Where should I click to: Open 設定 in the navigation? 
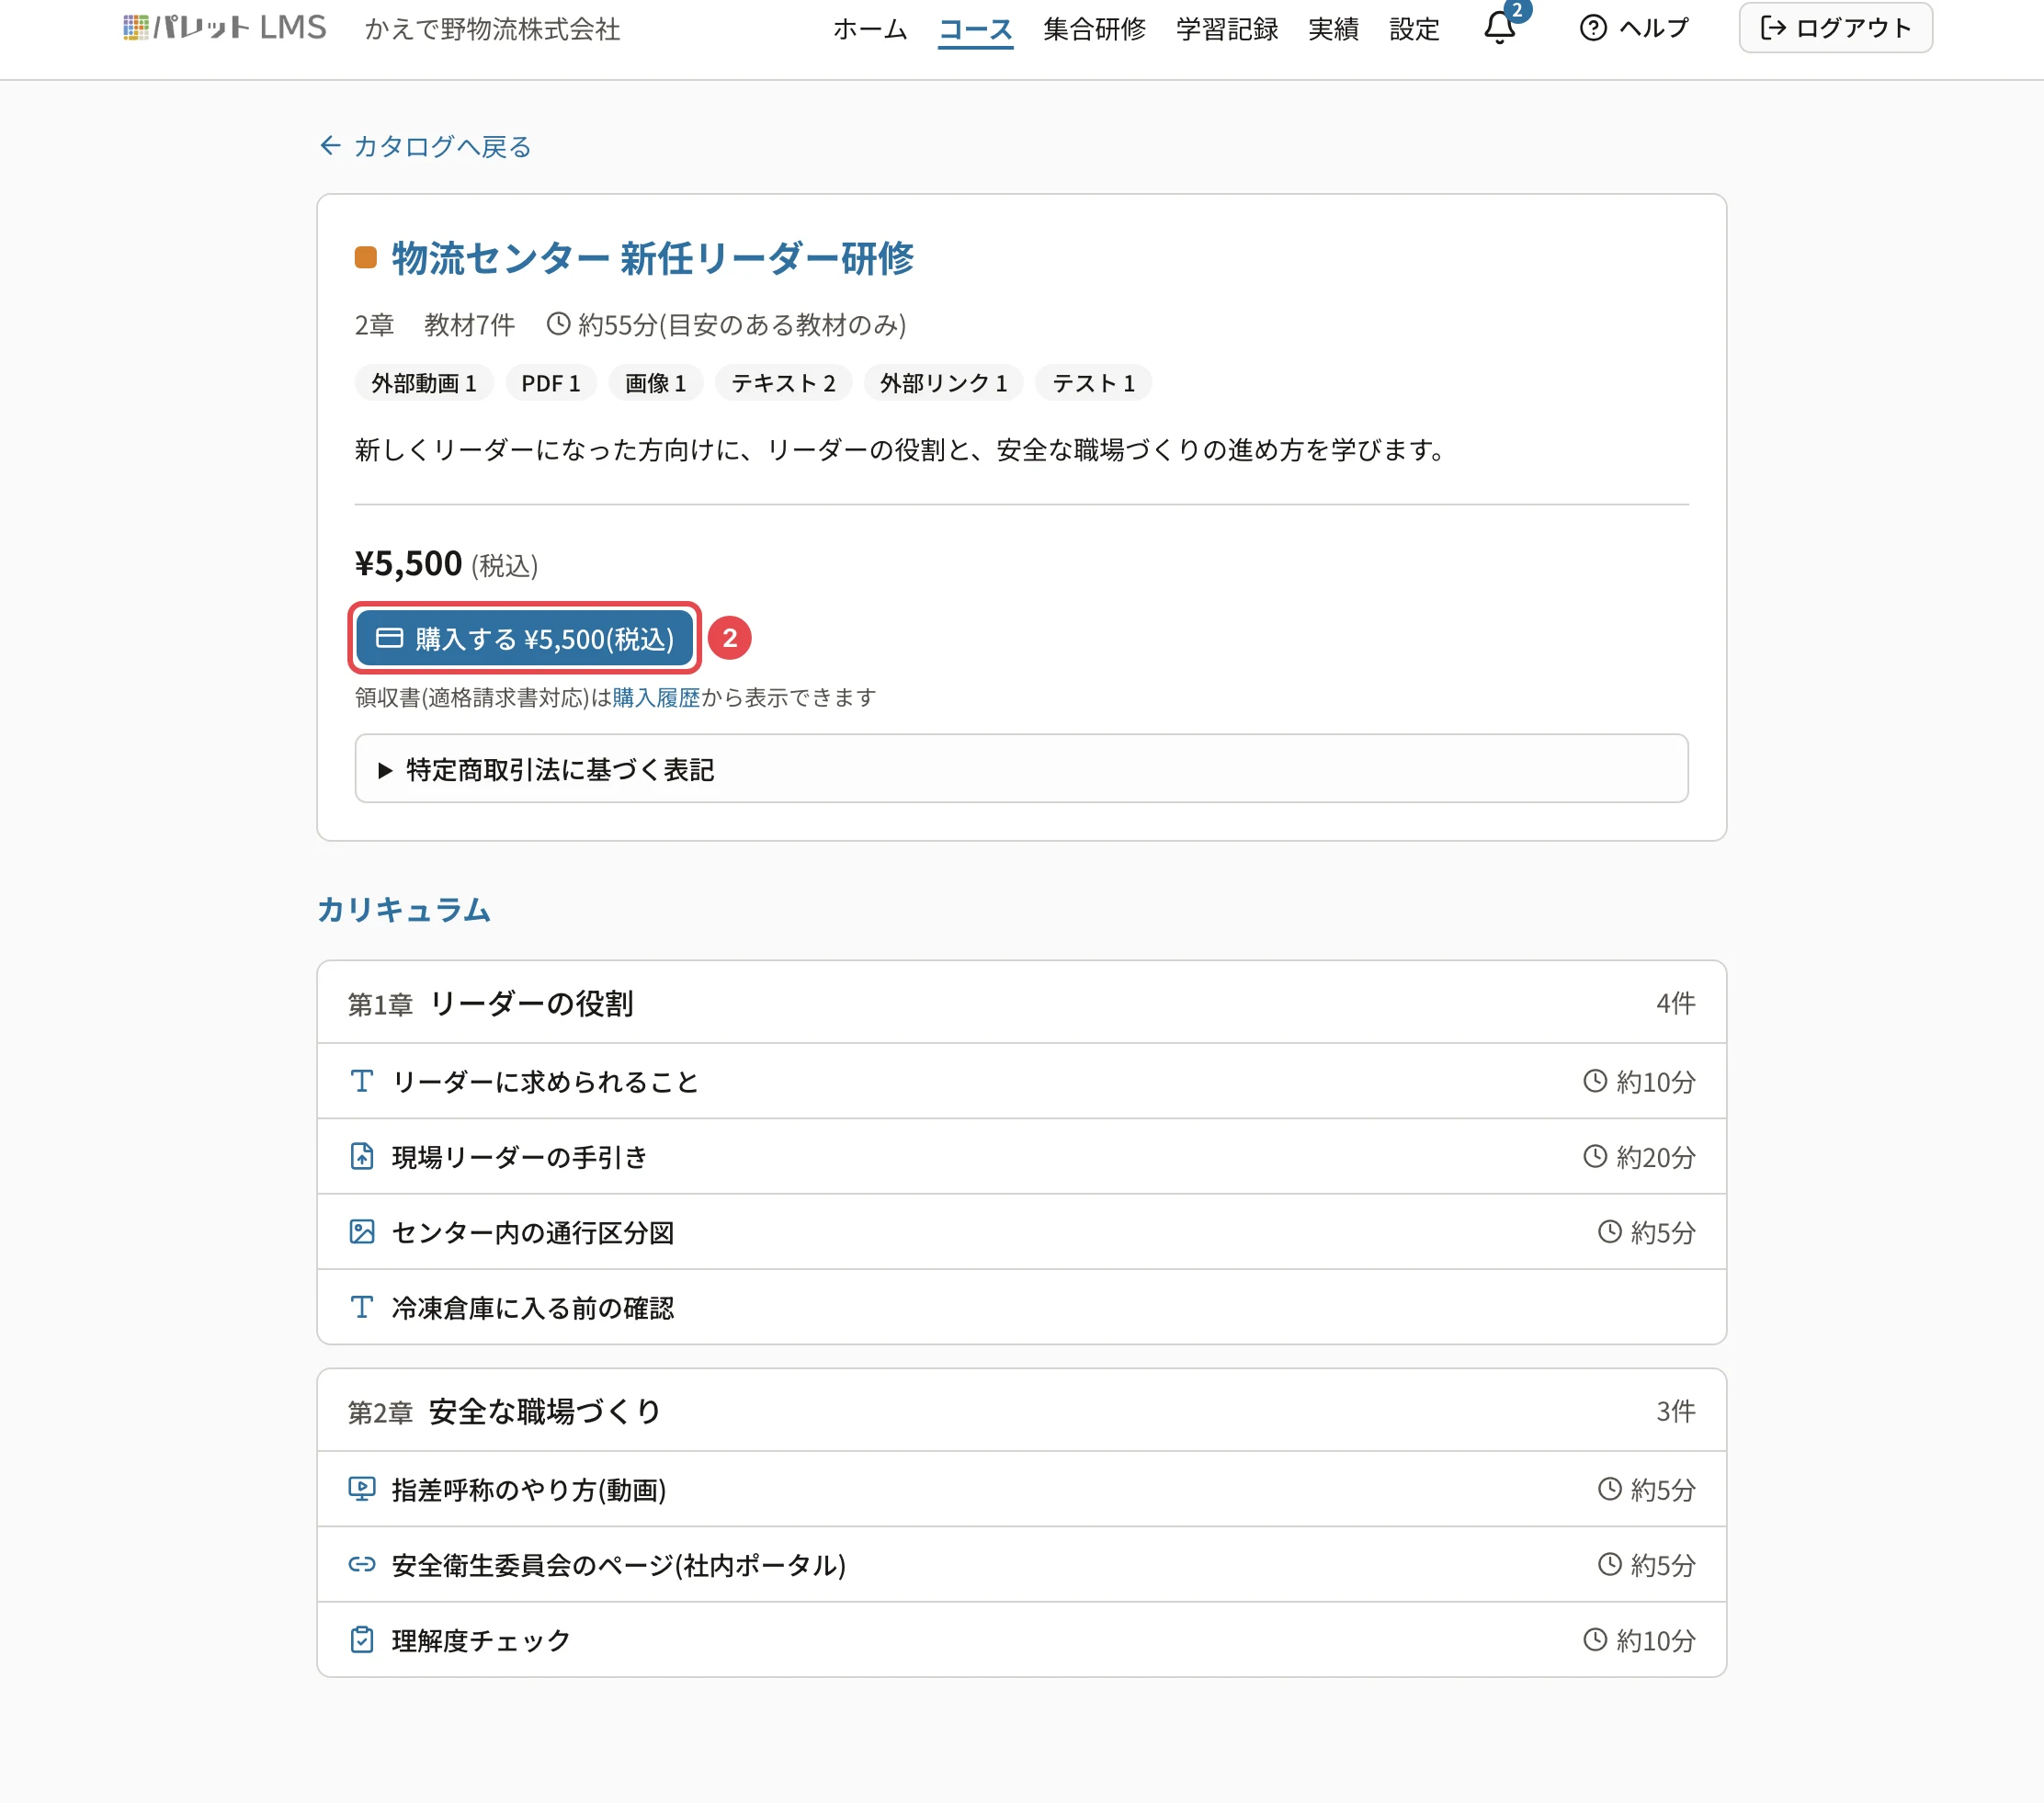[x=1414, y=29]
